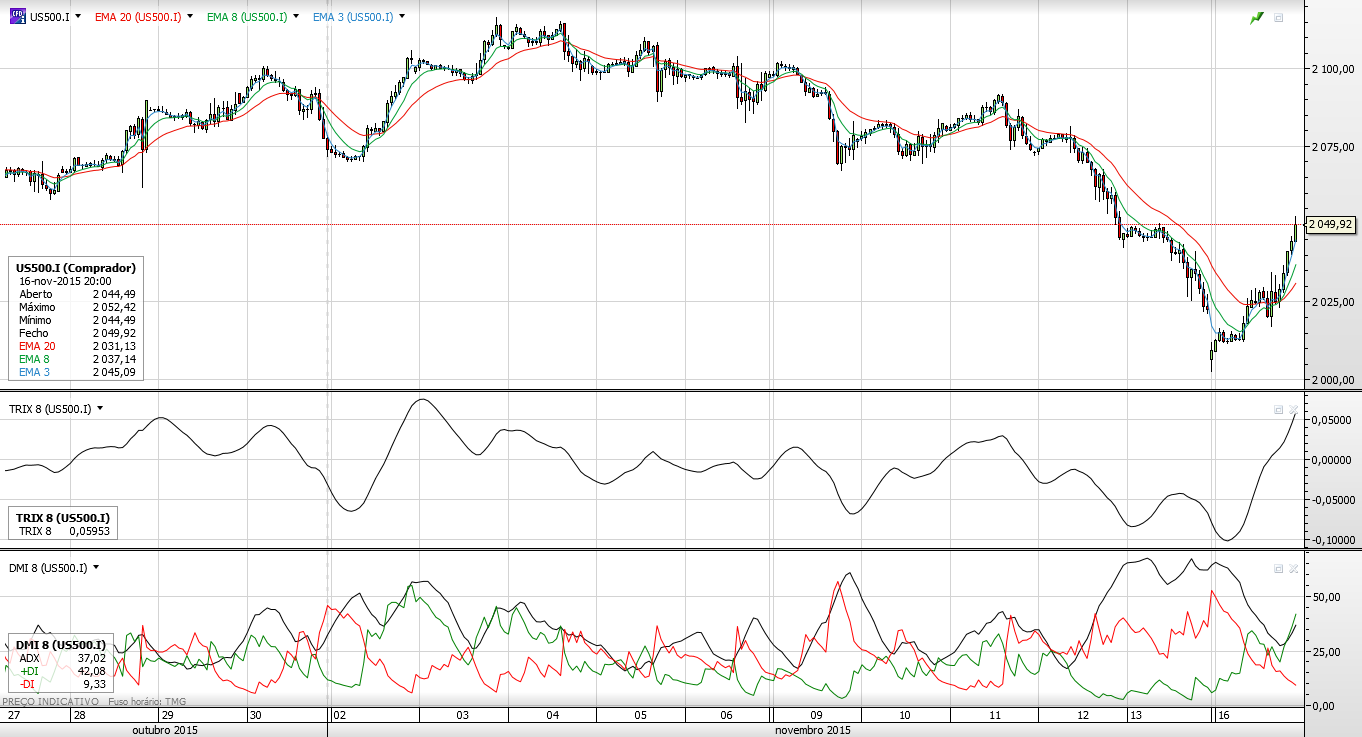
Task: Maximize the main price chart panel
Action: [1278, 18]
